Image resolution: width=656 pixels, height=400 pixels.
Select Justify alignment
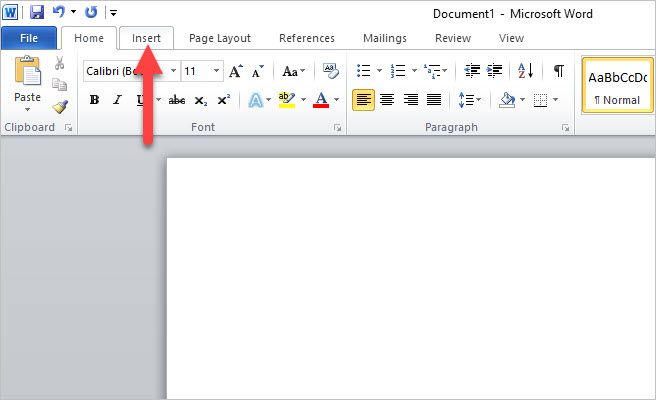(434, 100)
